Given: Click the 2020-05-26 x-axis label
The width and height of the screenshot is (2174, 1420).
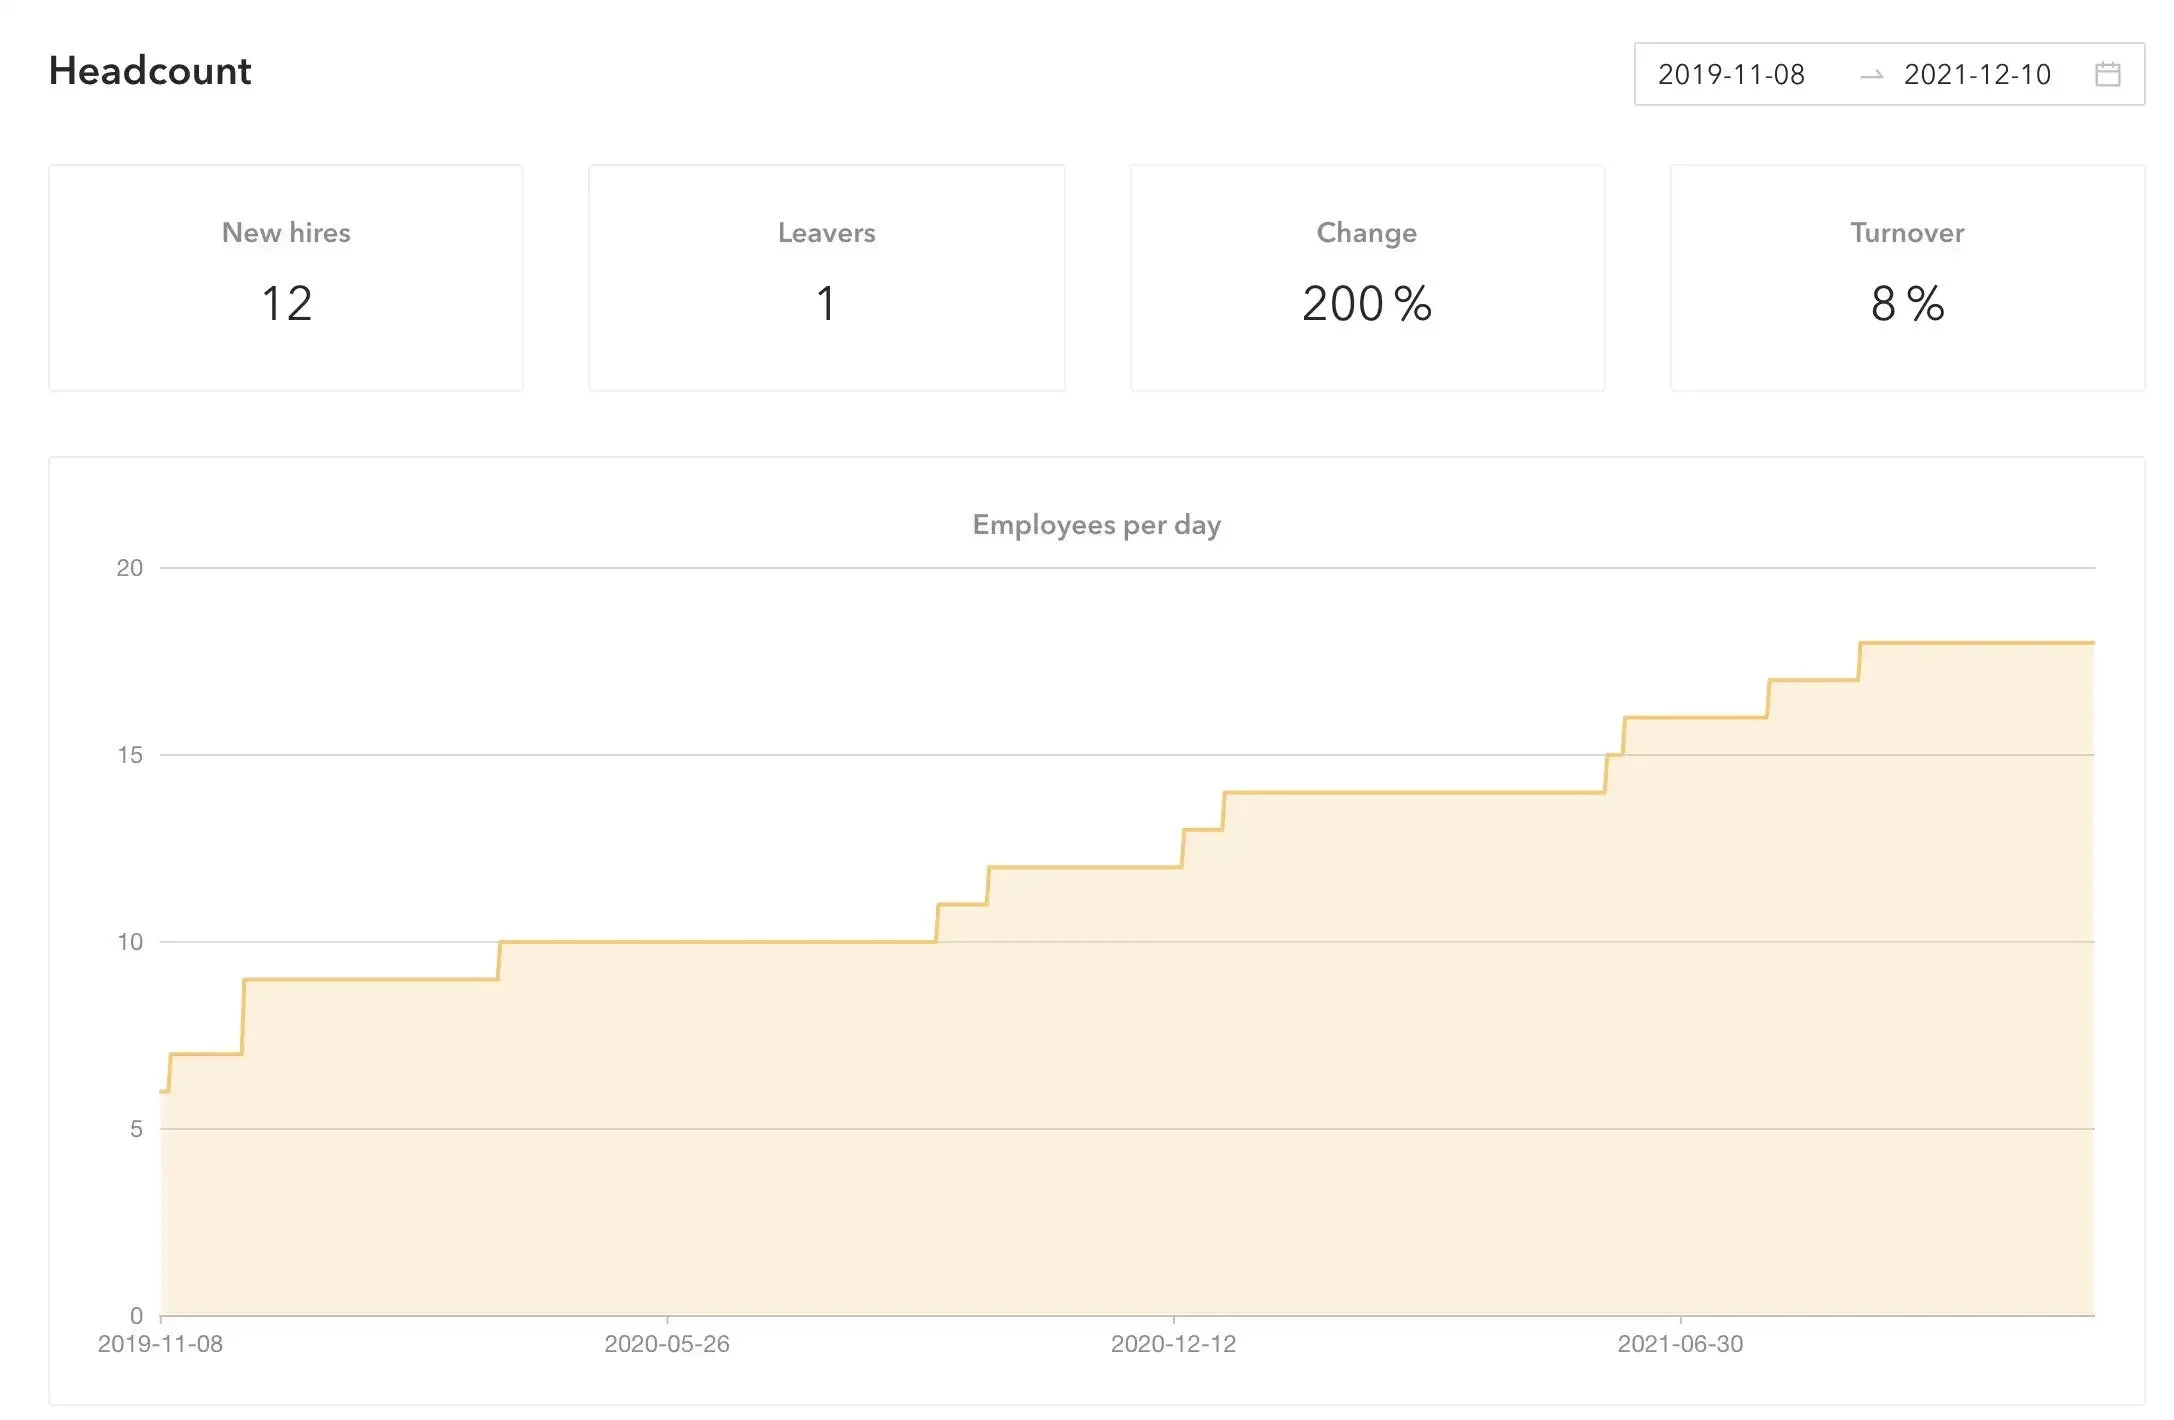Looking at the screenshot, I should [x=667, y=1344].
